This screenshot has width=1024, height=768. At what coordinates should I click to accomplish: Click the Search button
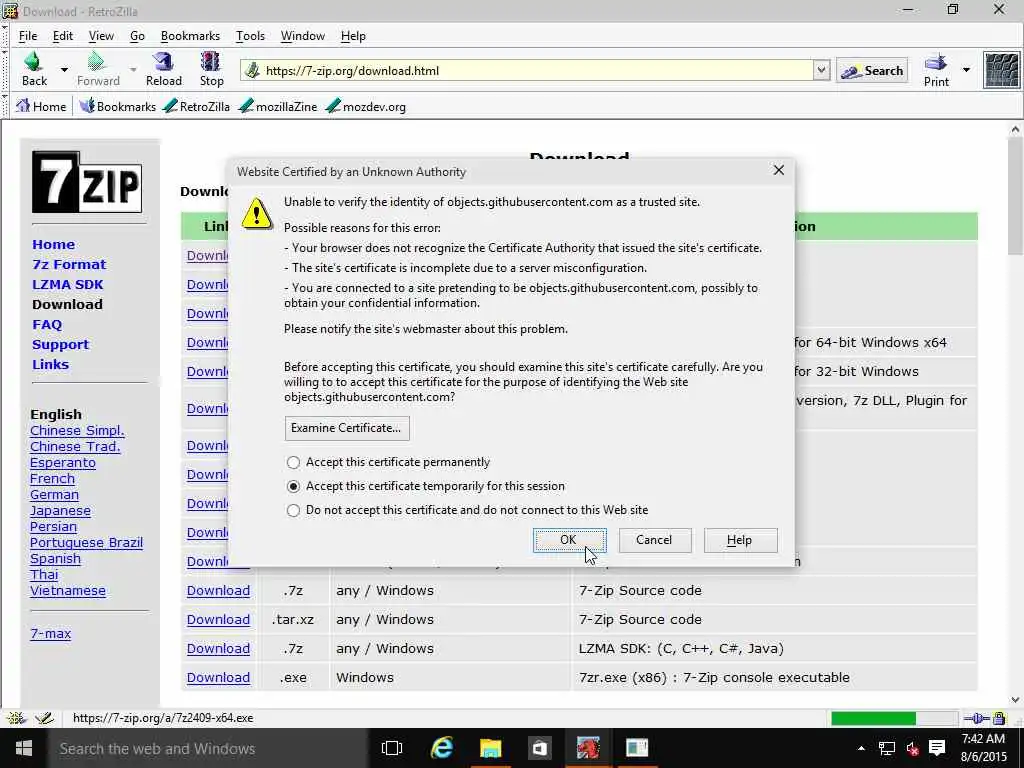(x=872, y=71)
